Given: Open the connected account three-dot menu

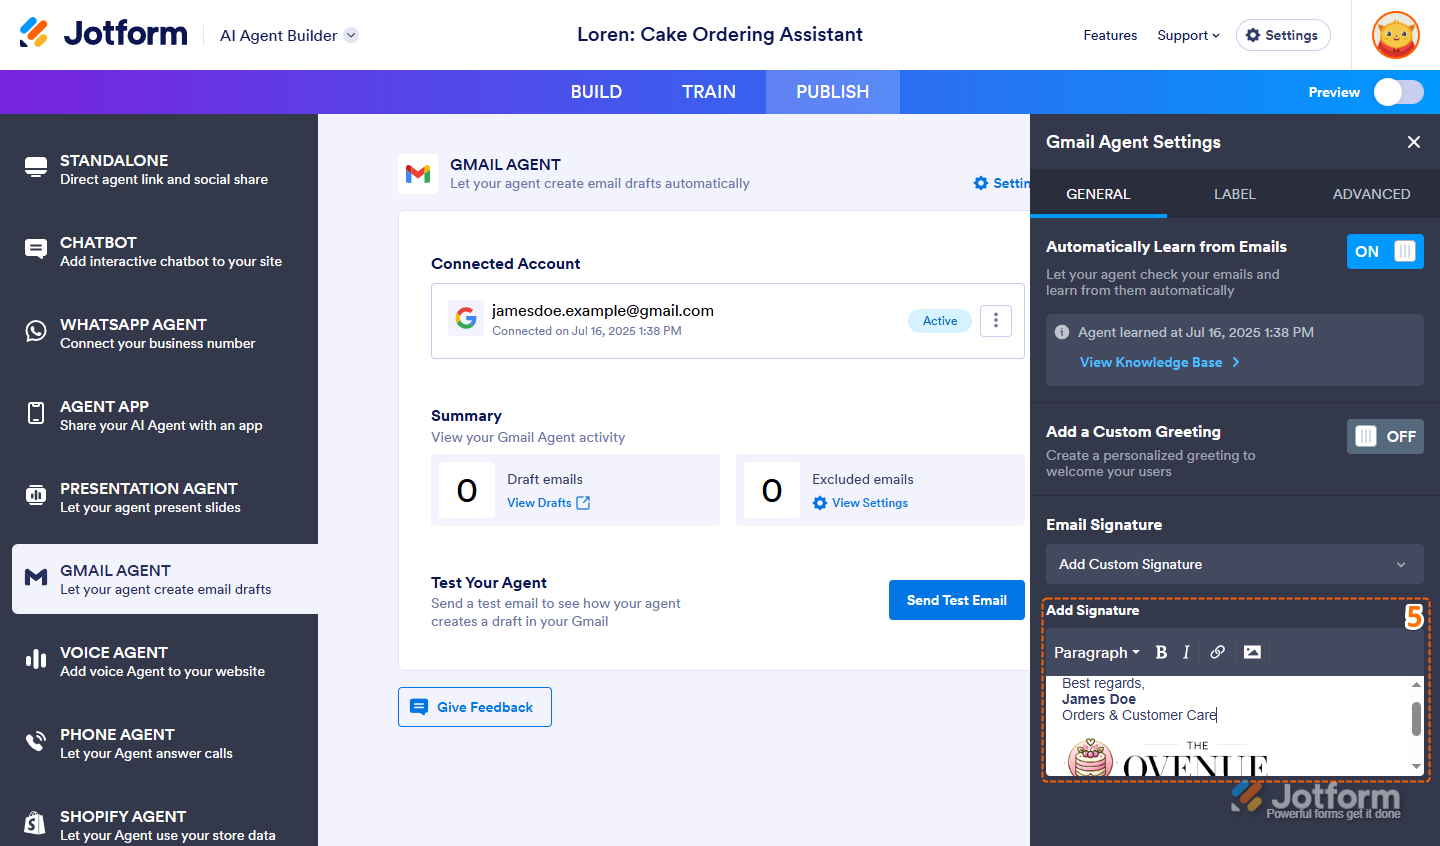Looking at the screenshot, I should 996,321.
